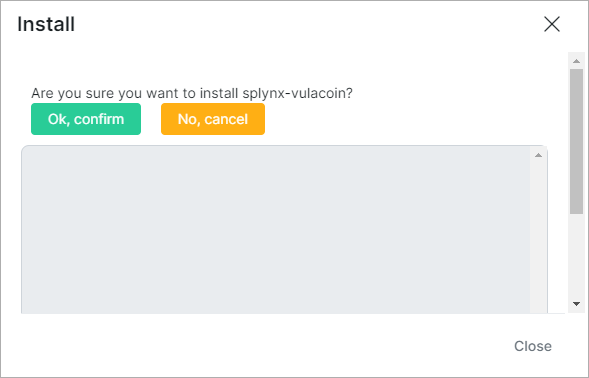Image resolution: width=589 pixels, height=378 pixels.
Task: Click the 'Are you sure' confirmation message
Action: click(192, 93)
